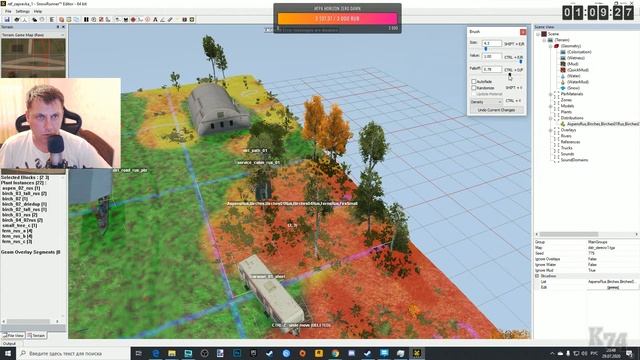Pin the Terrain panel with pin icon
Image resolution: width=640 pixels, height=360 pixels.
pos(58,27)
